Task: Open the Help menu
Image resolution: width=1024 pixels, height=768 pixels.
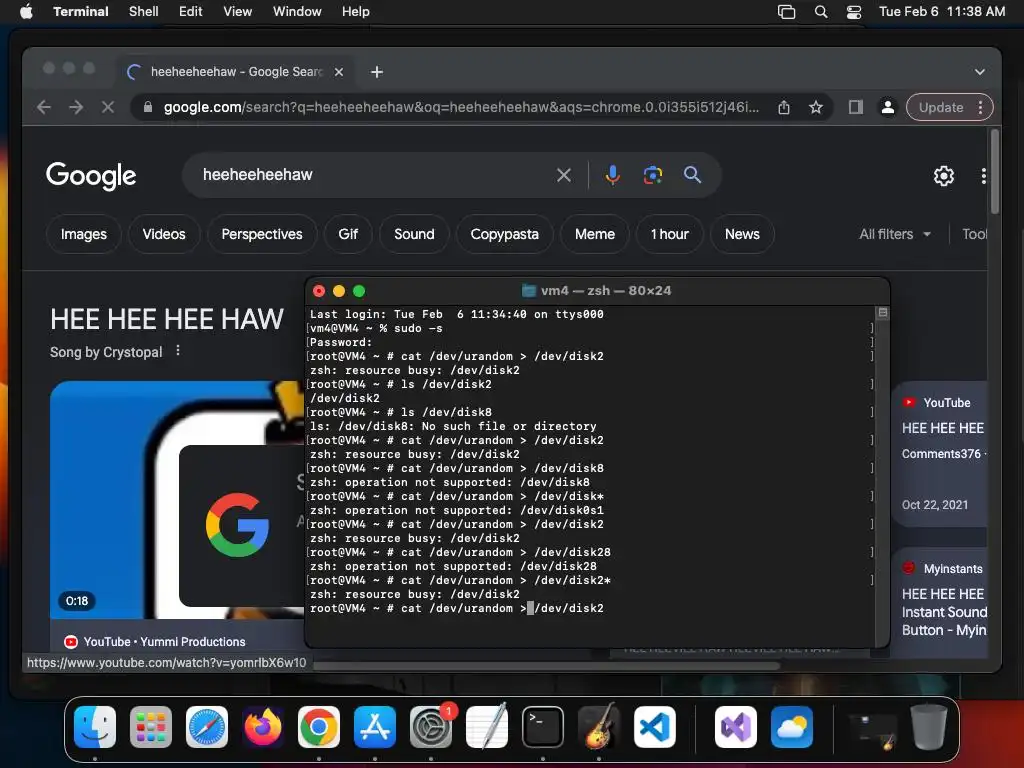Action: 355,11
